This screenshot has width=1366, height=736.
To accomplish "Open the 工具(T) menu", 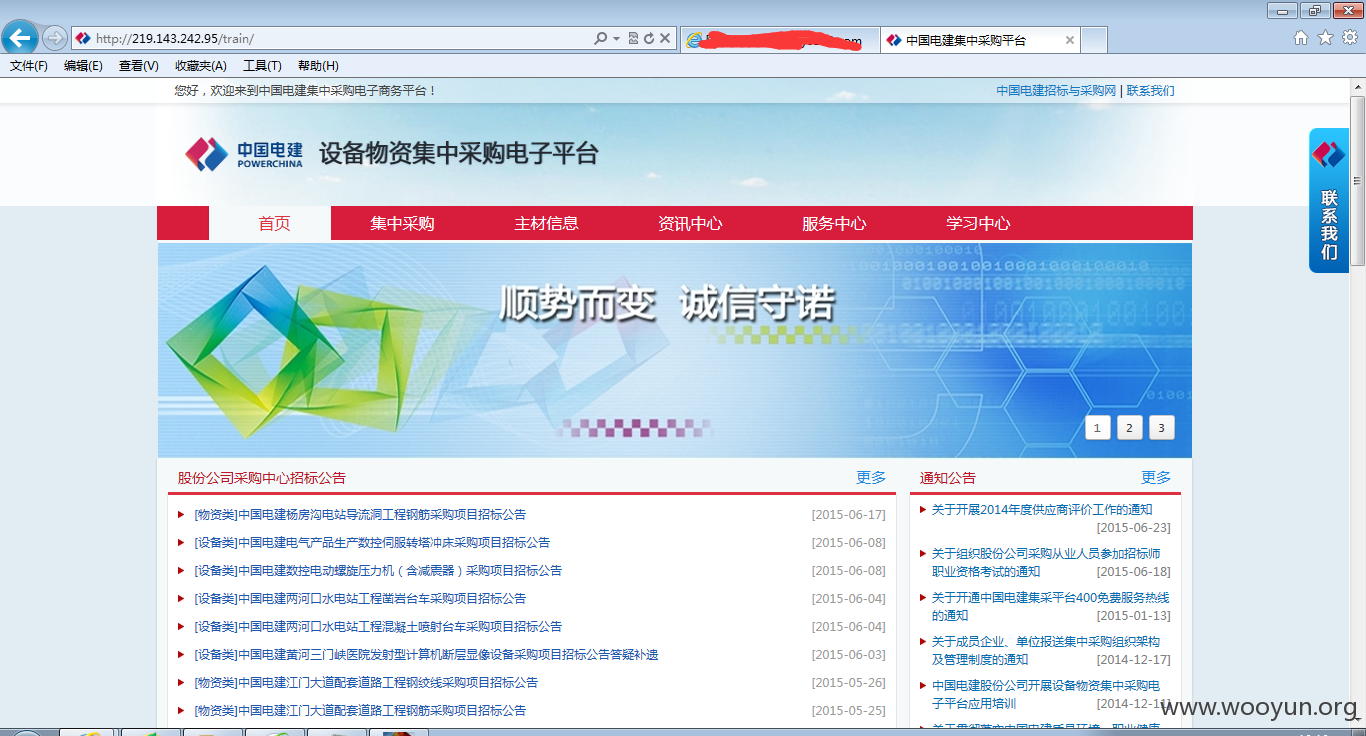I will tap(262, 66).
